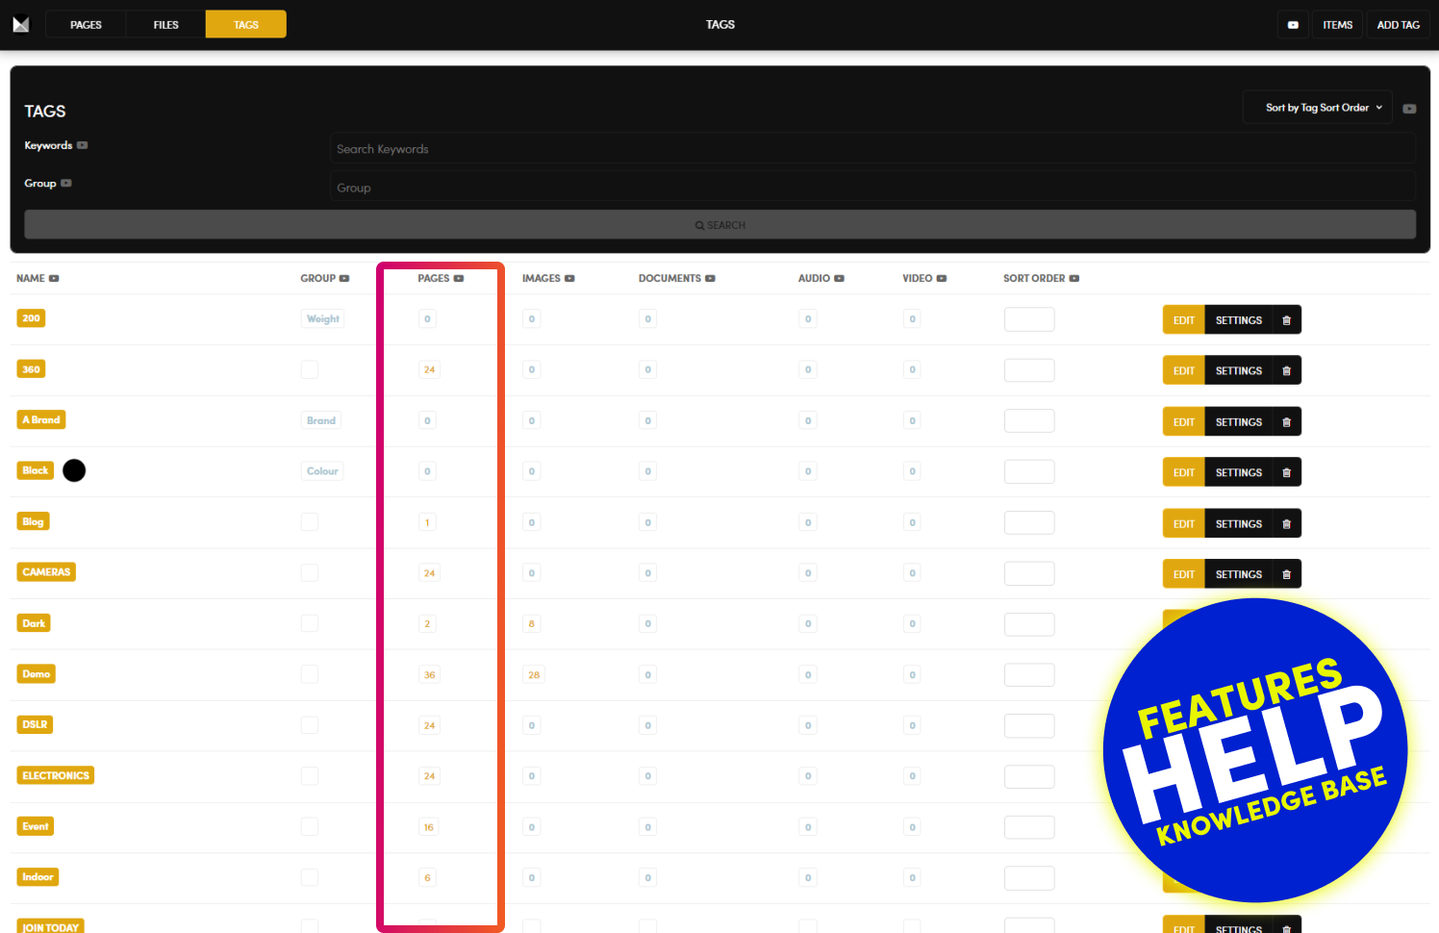The image size is (1439, 933).
Task: Open the video help icon beside ITEMS button
Action: pyautogui.click(x=1292, y=25)
